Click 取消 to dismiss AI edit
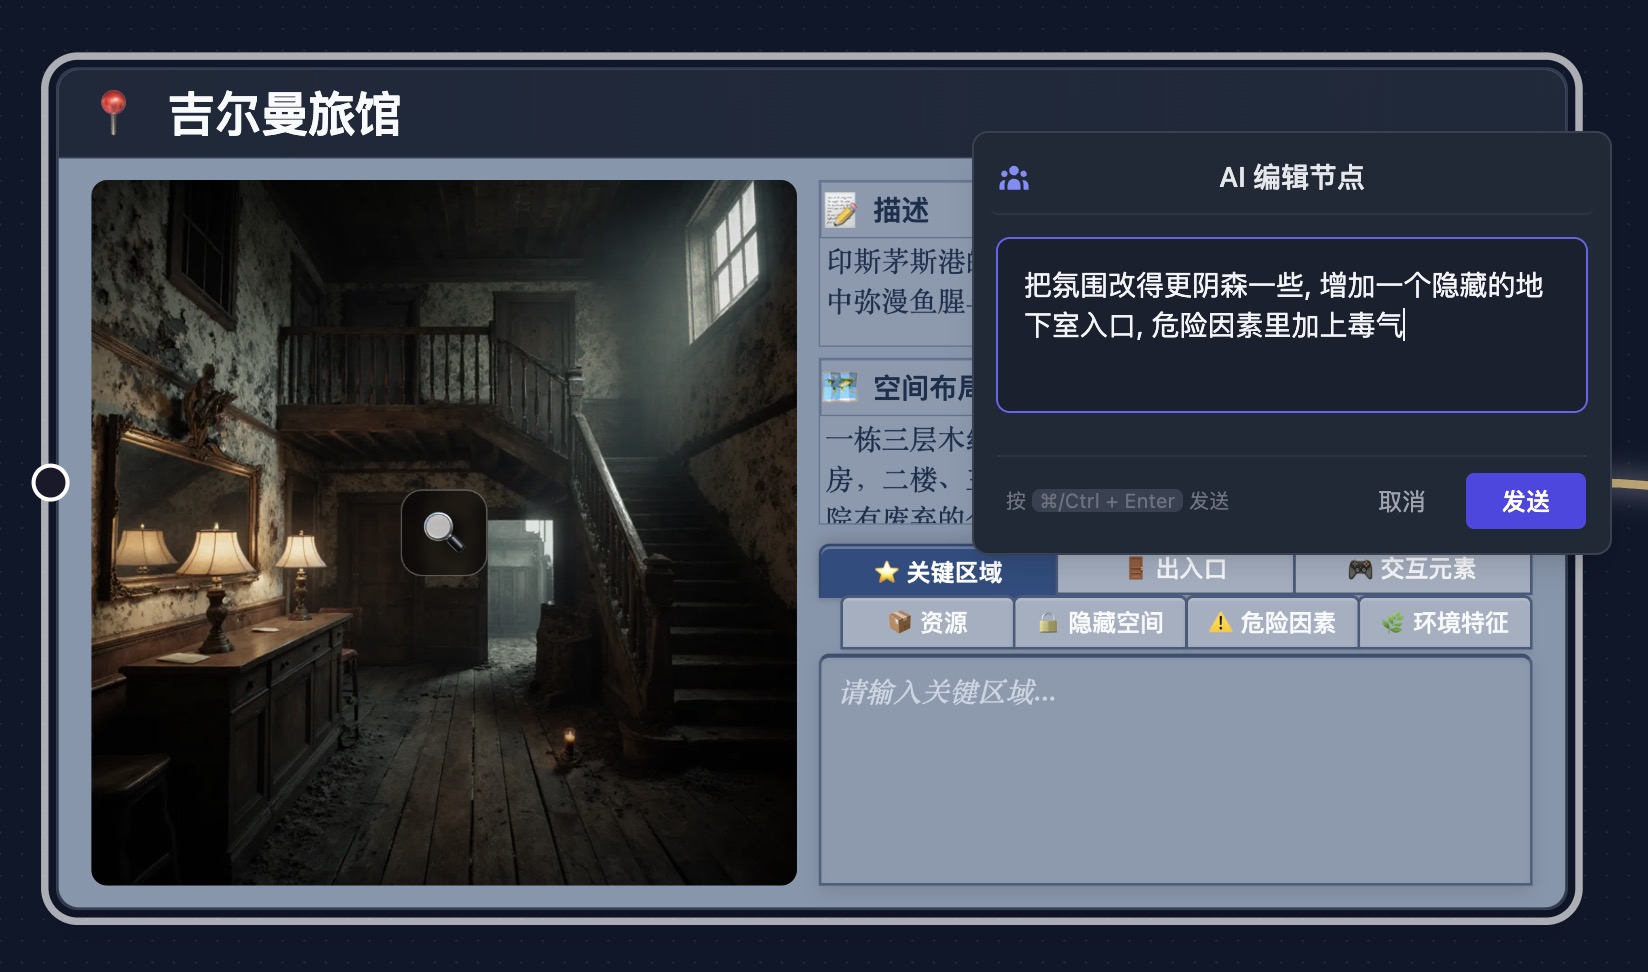This screenshot has width=1648, height=972. point(1401,501)
